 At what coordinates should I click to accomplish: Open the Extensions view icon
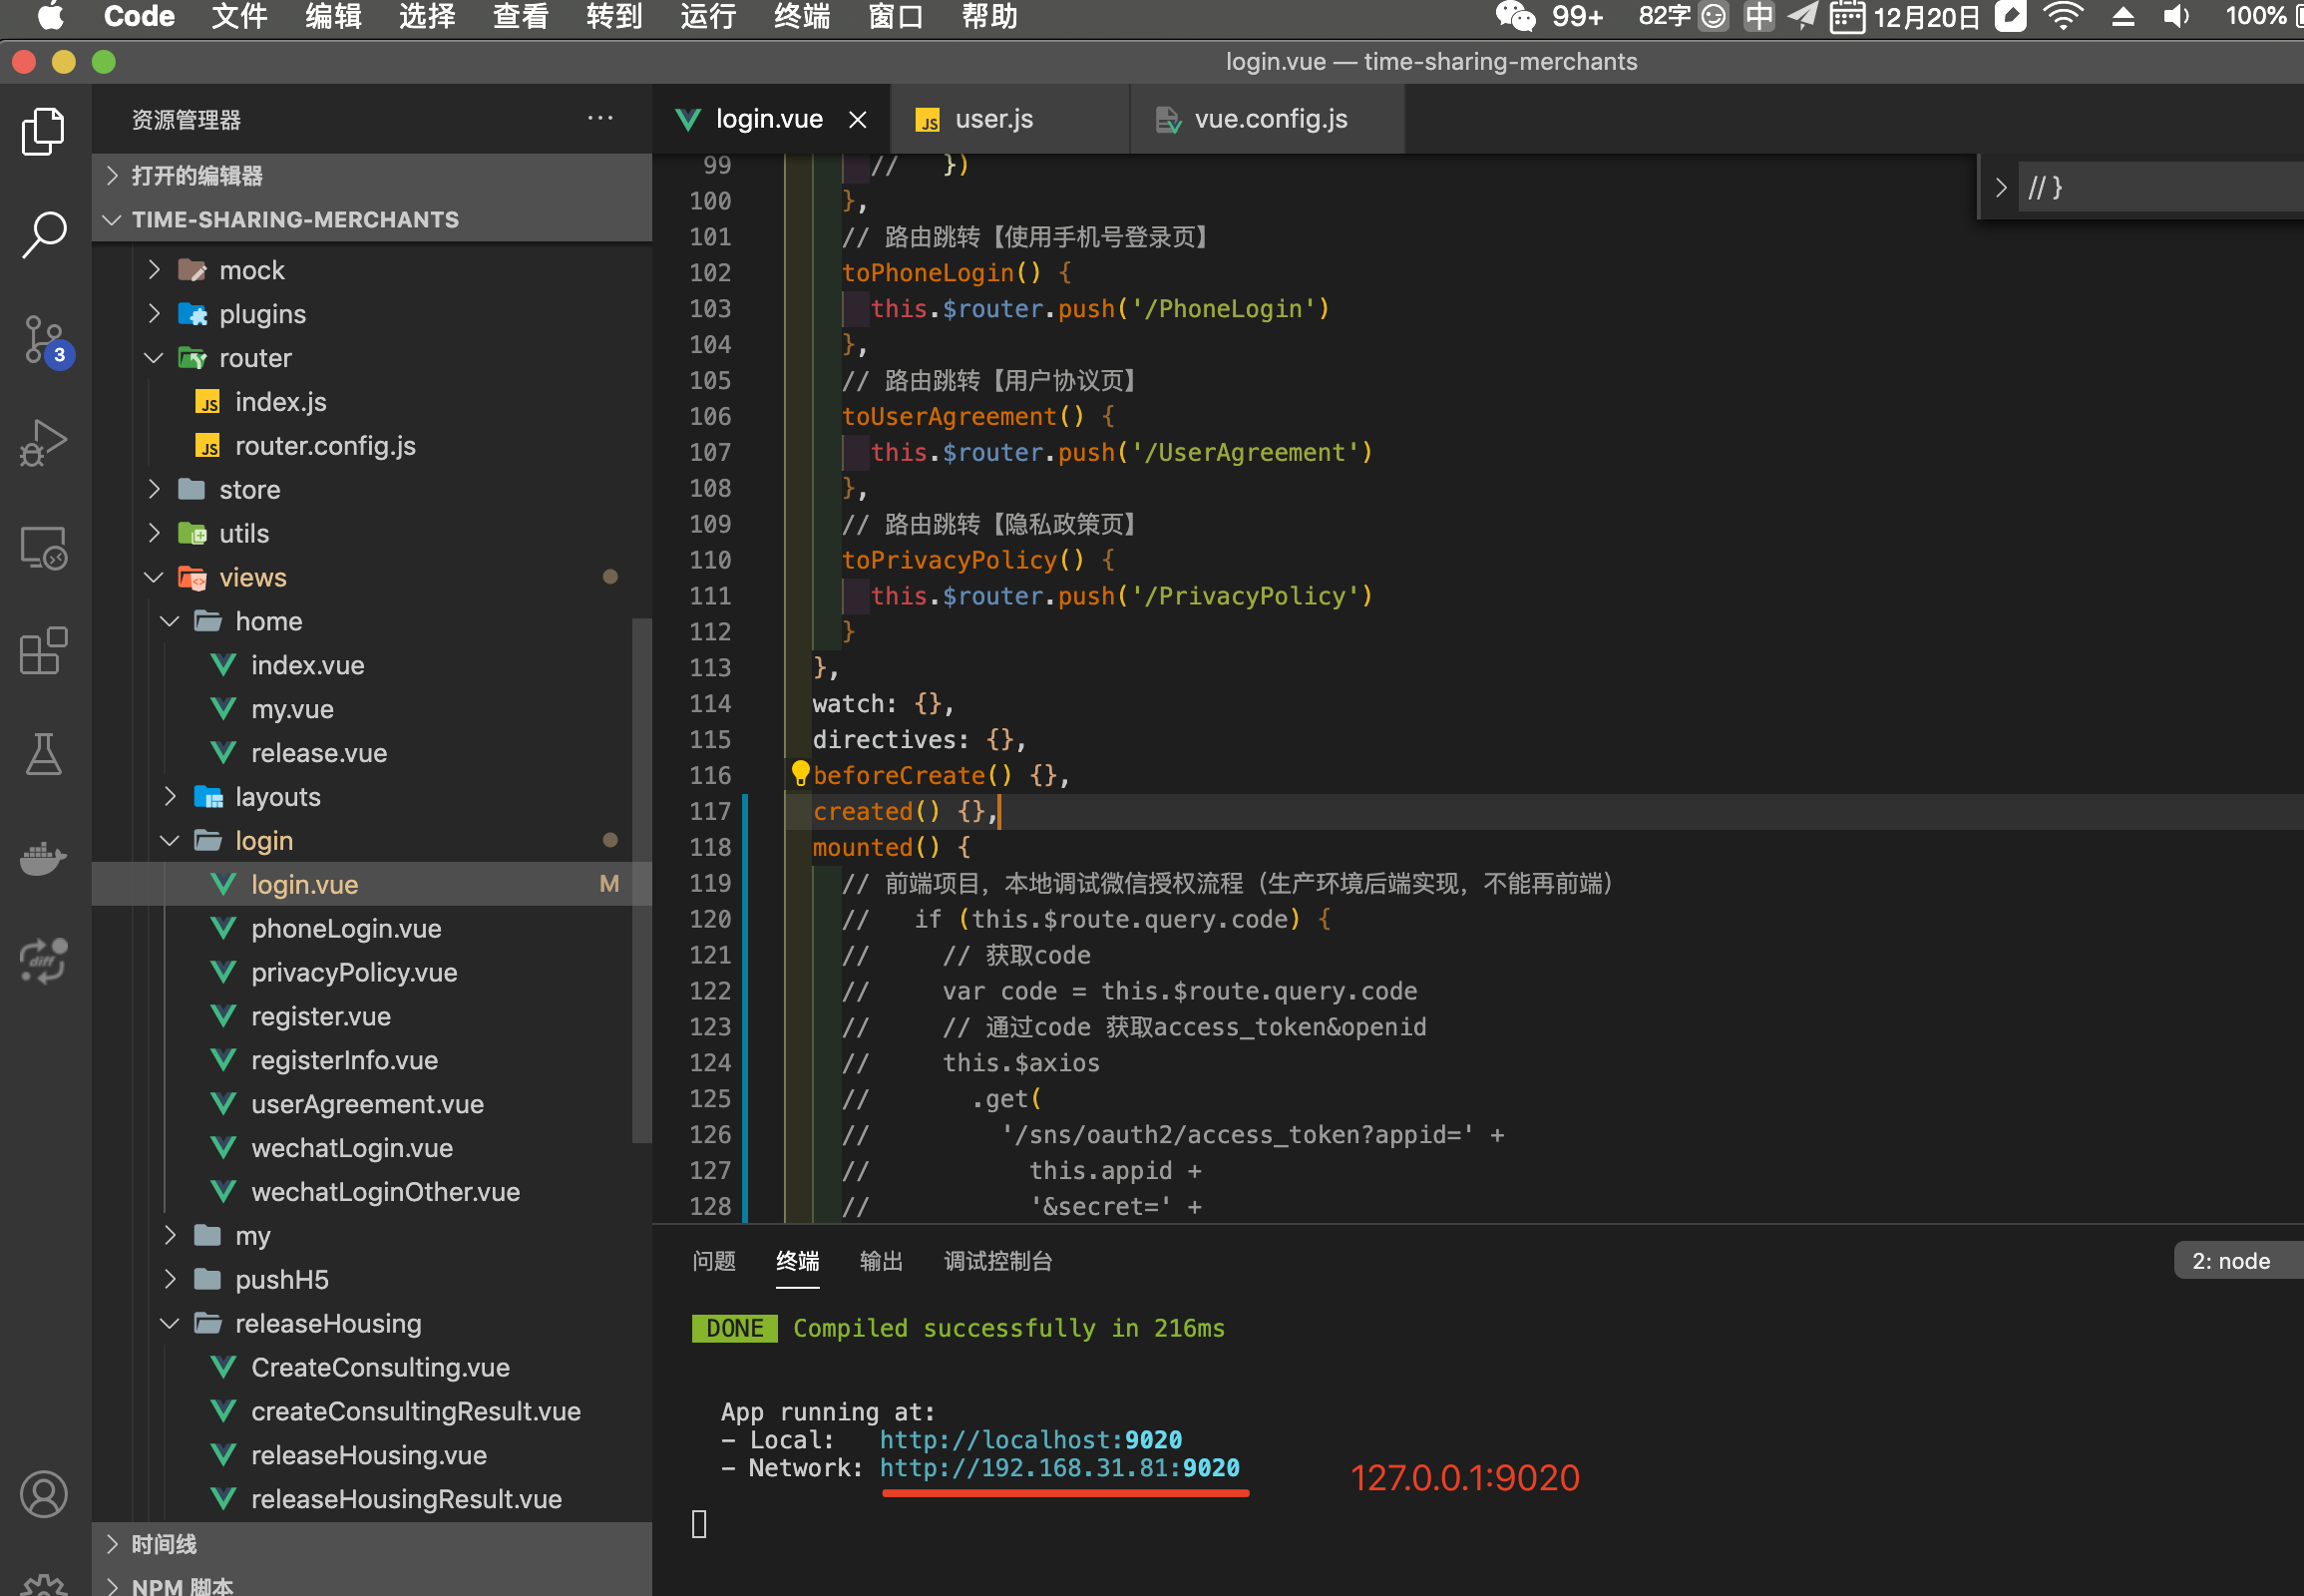pos(44,651)
